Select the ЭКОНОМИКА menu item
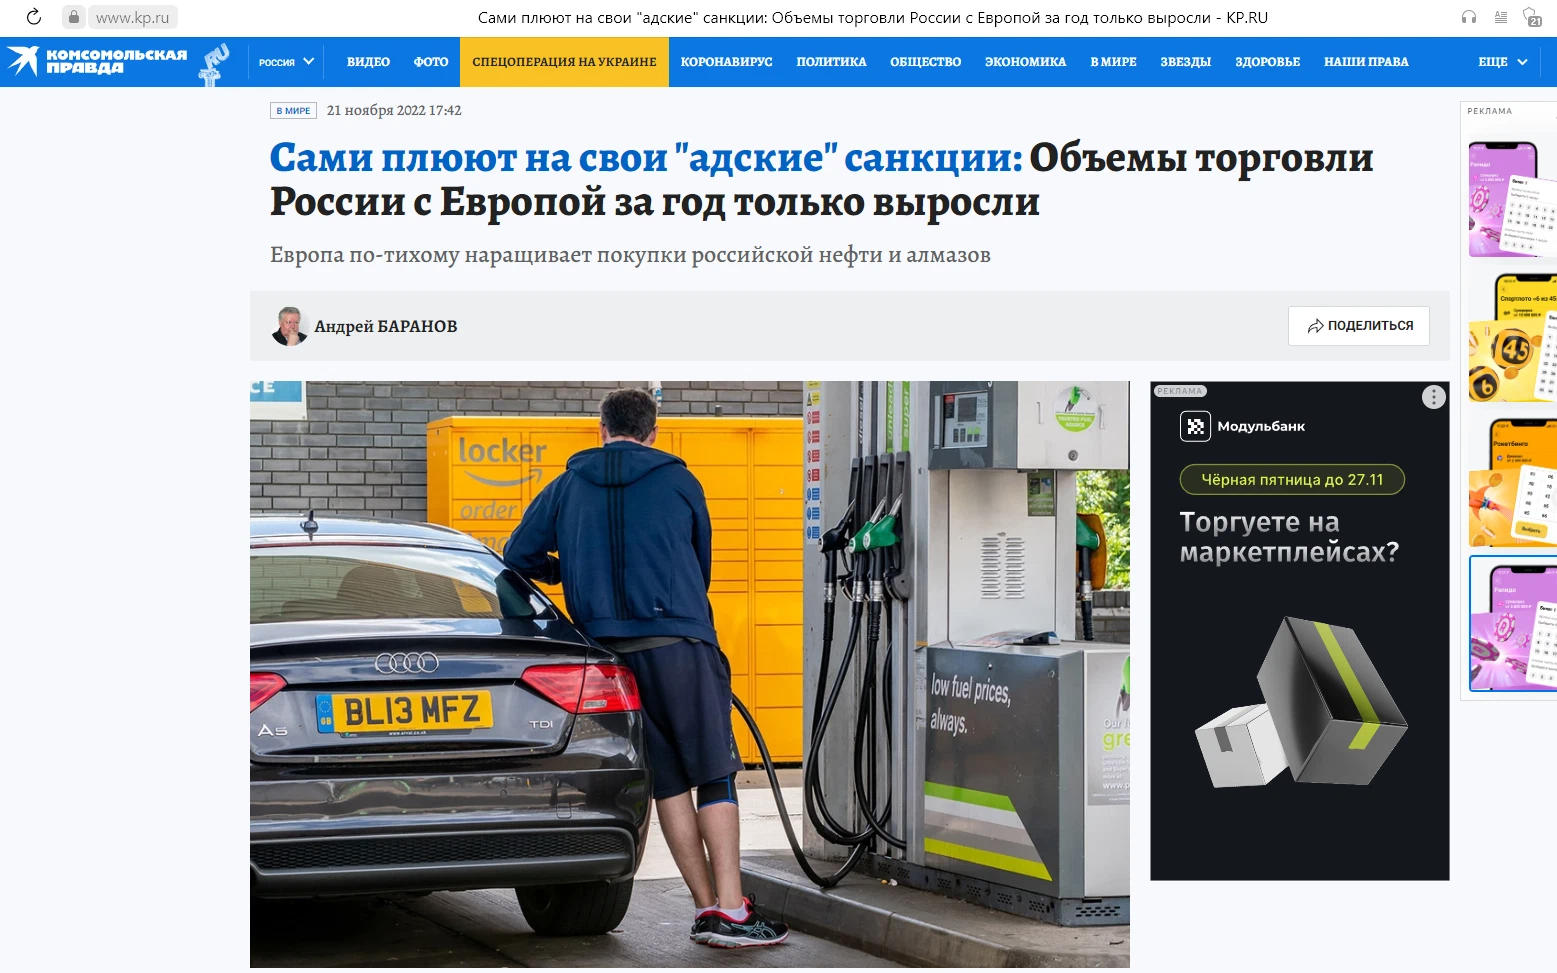This screenshot has height=973, width=1557. [x=1025, y=62]
